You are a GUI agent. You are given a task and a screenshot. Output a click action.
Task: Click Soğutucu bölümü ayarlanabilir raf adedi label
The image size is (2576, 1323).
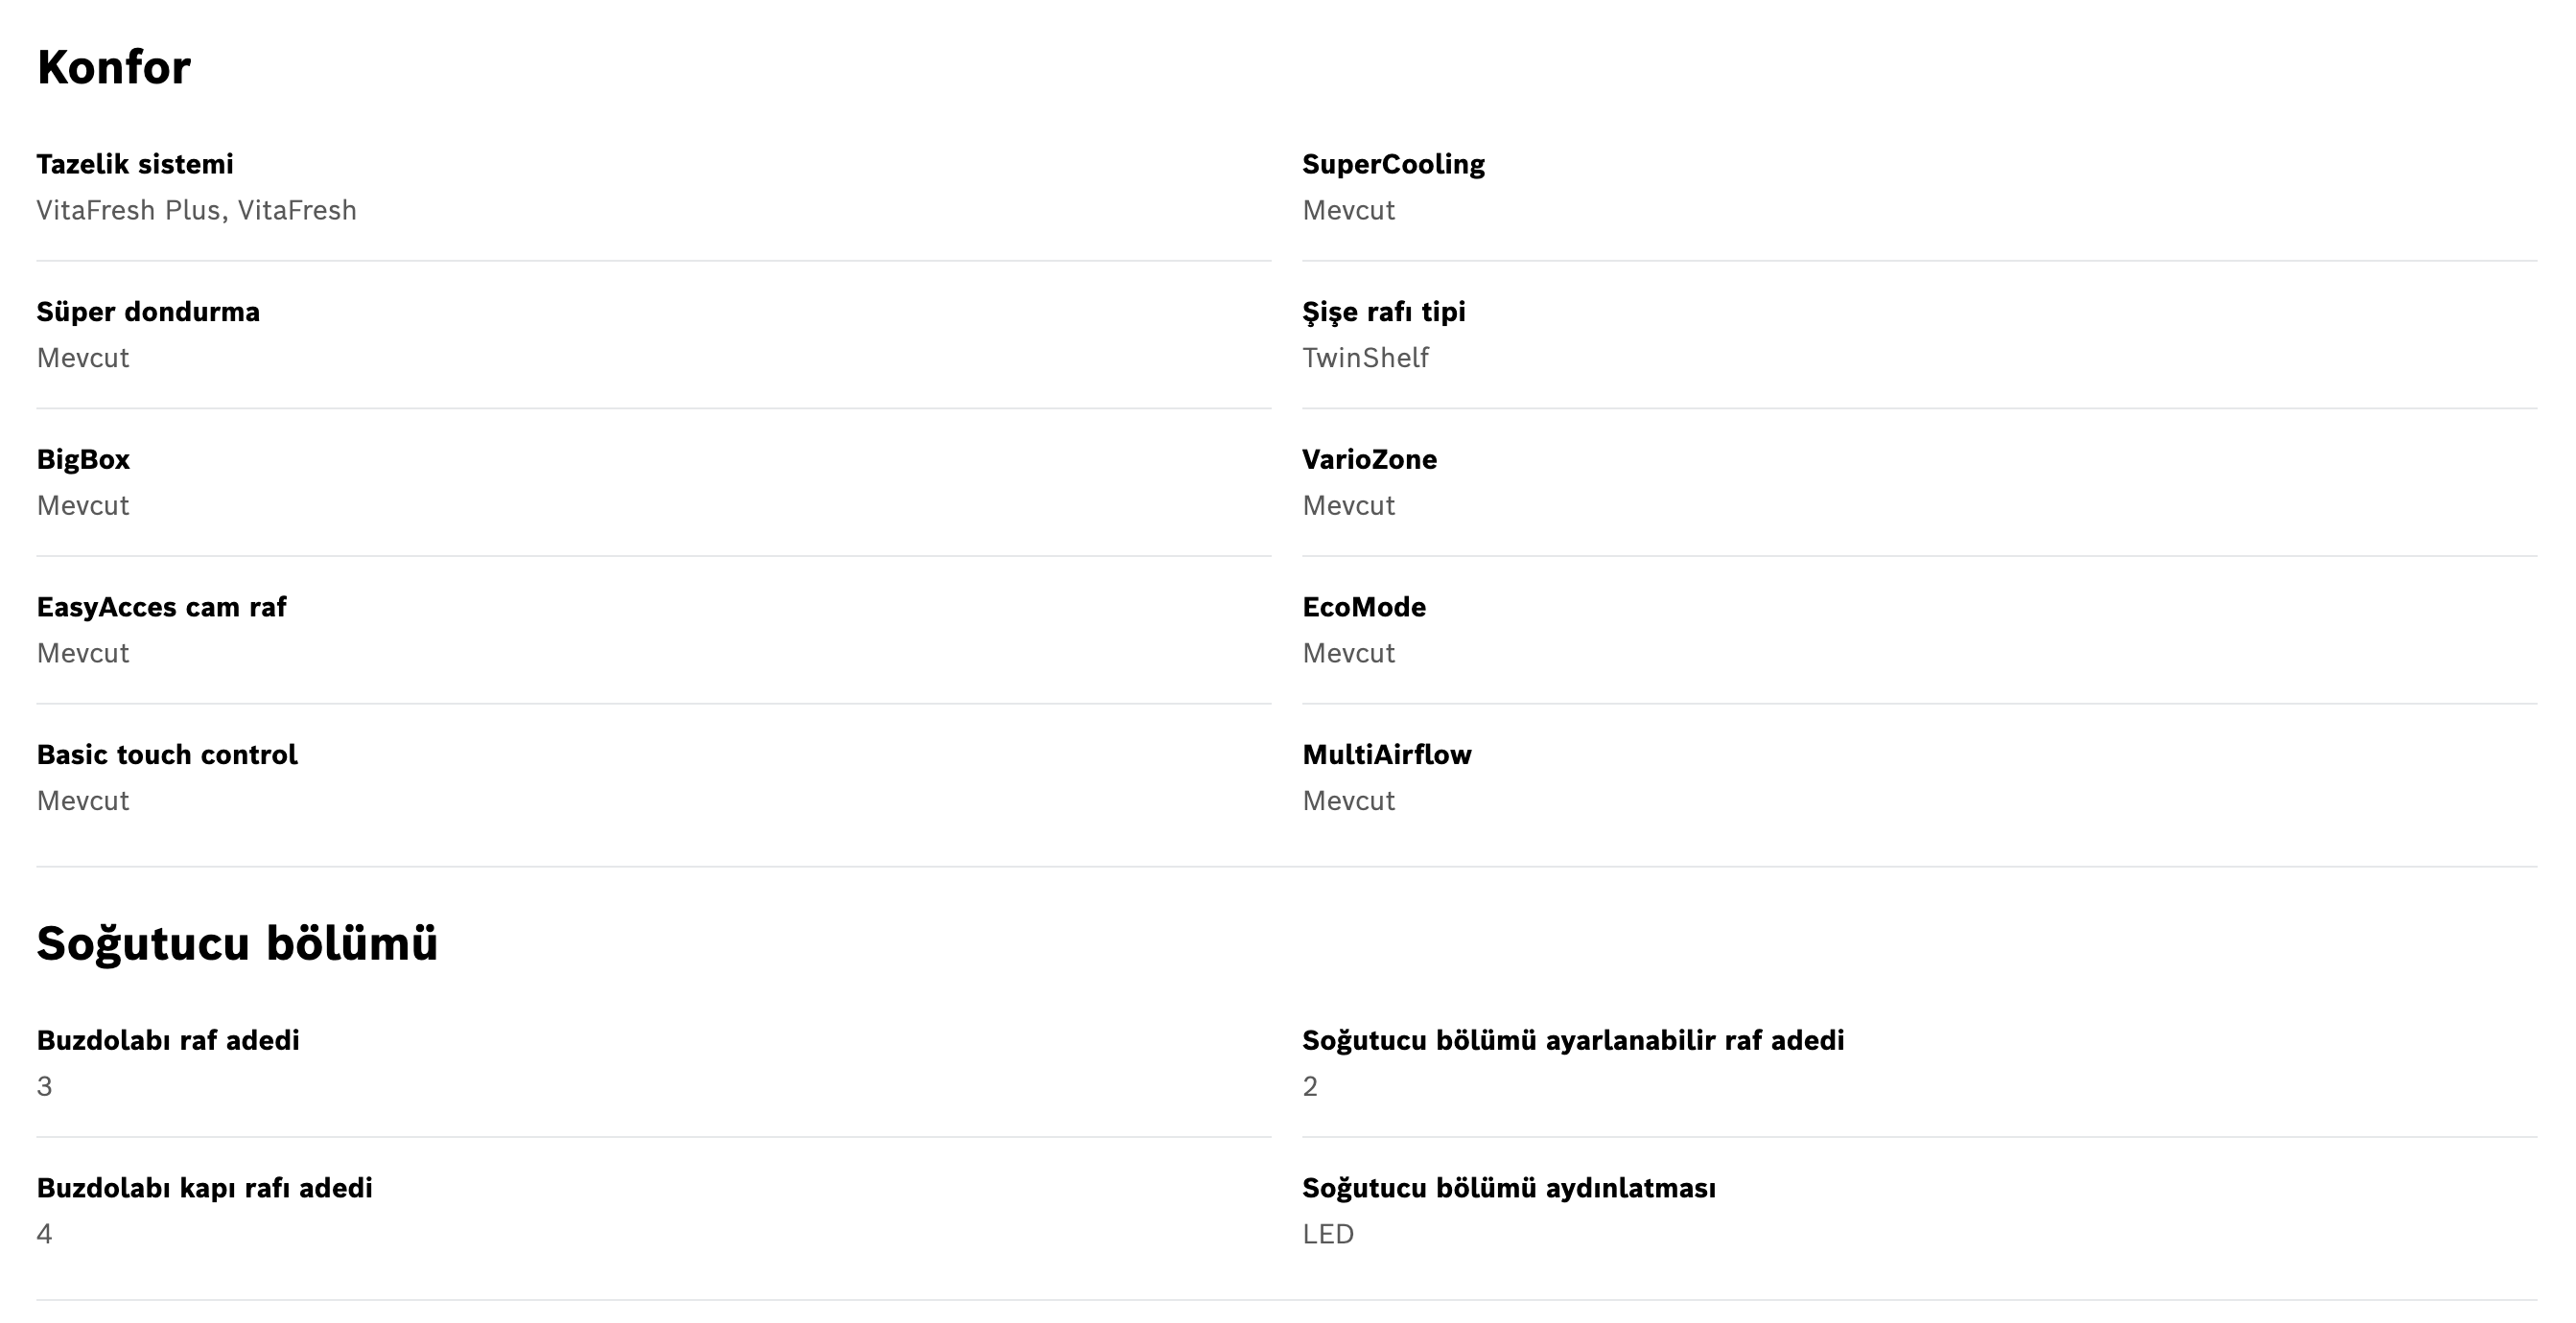pyautogui.click(x=1573, y=1041)
